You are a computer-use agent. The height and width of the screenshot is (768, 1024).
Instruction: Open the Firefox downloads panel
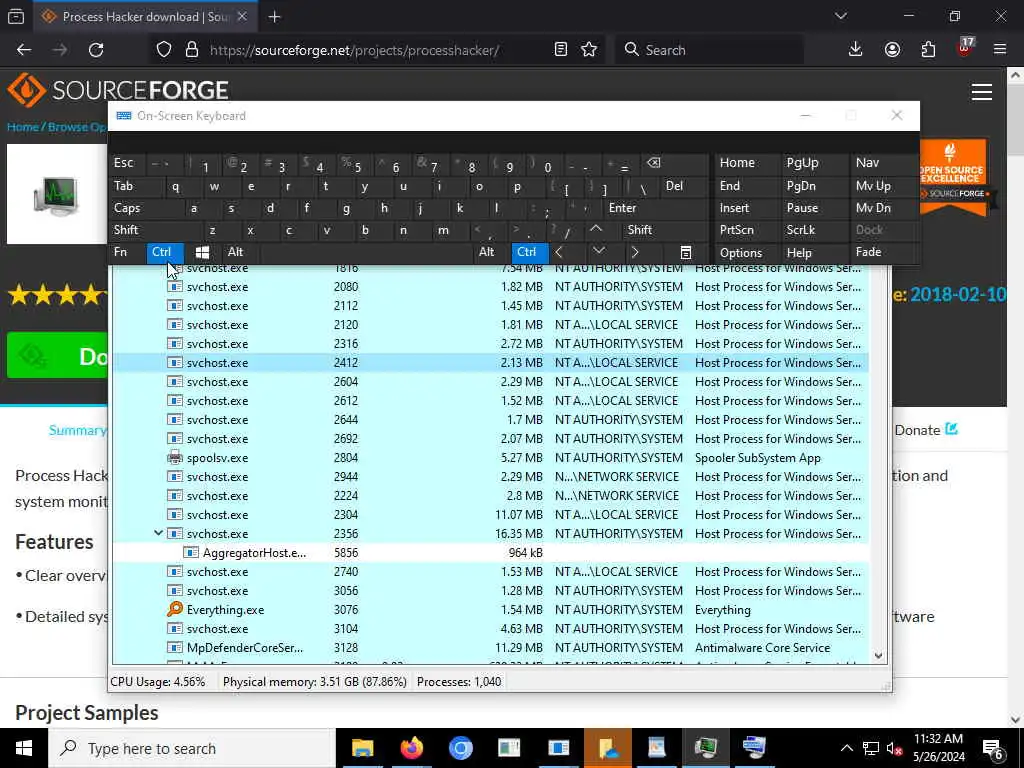tap(856, 50)
